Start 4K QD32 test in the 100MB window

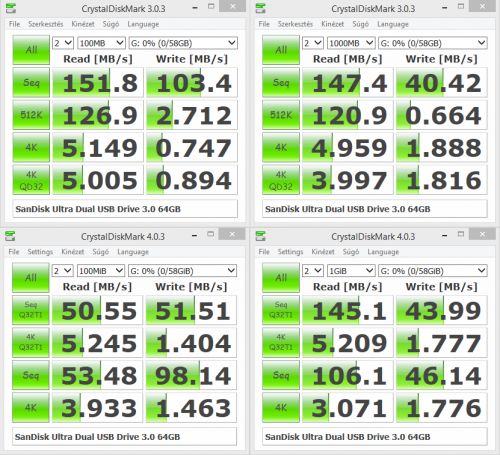31,180
